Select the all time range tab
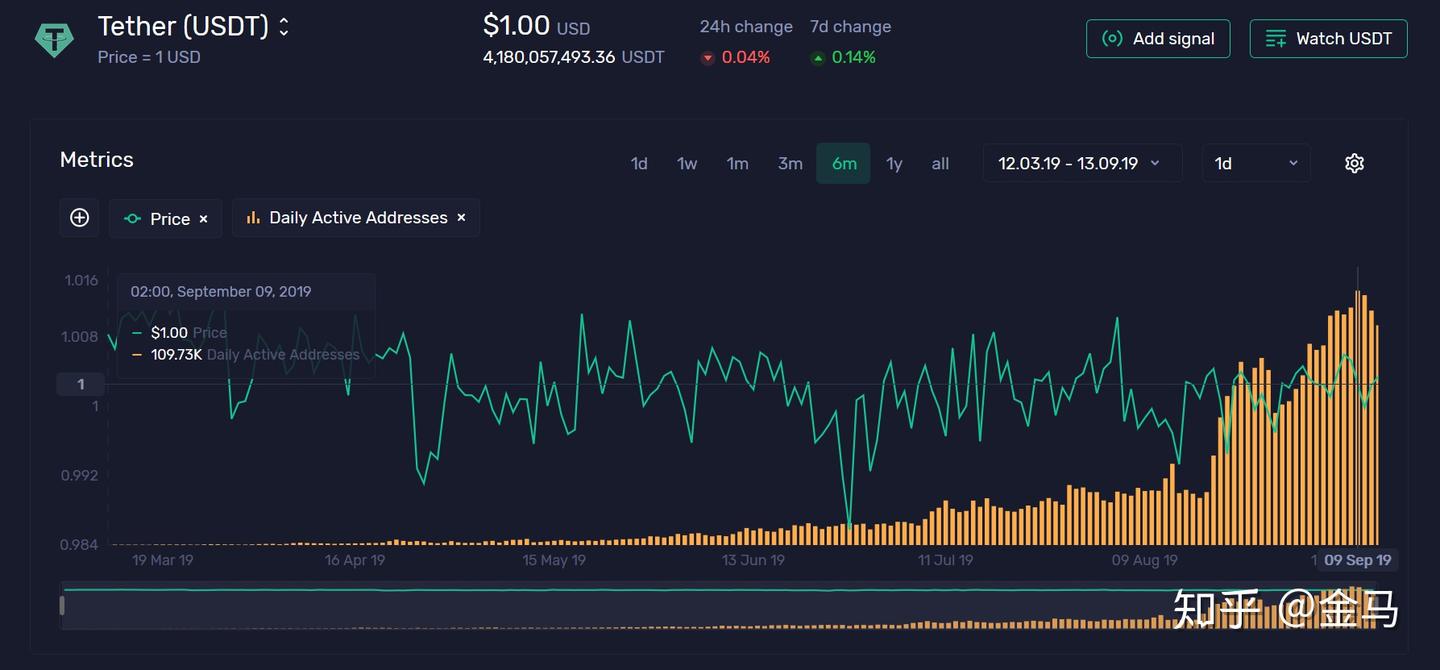The image size is (1440, 670). (939, 163)
